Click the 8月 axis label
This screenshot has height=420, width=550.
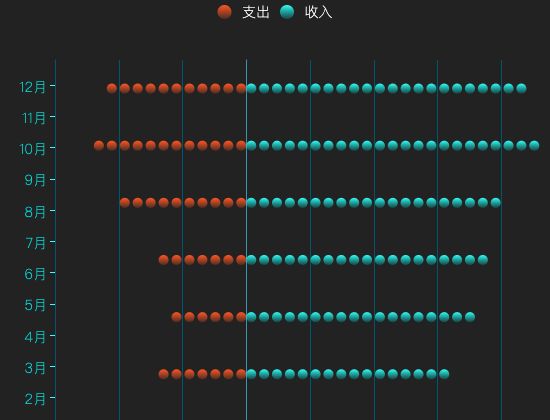click(35, 212)
